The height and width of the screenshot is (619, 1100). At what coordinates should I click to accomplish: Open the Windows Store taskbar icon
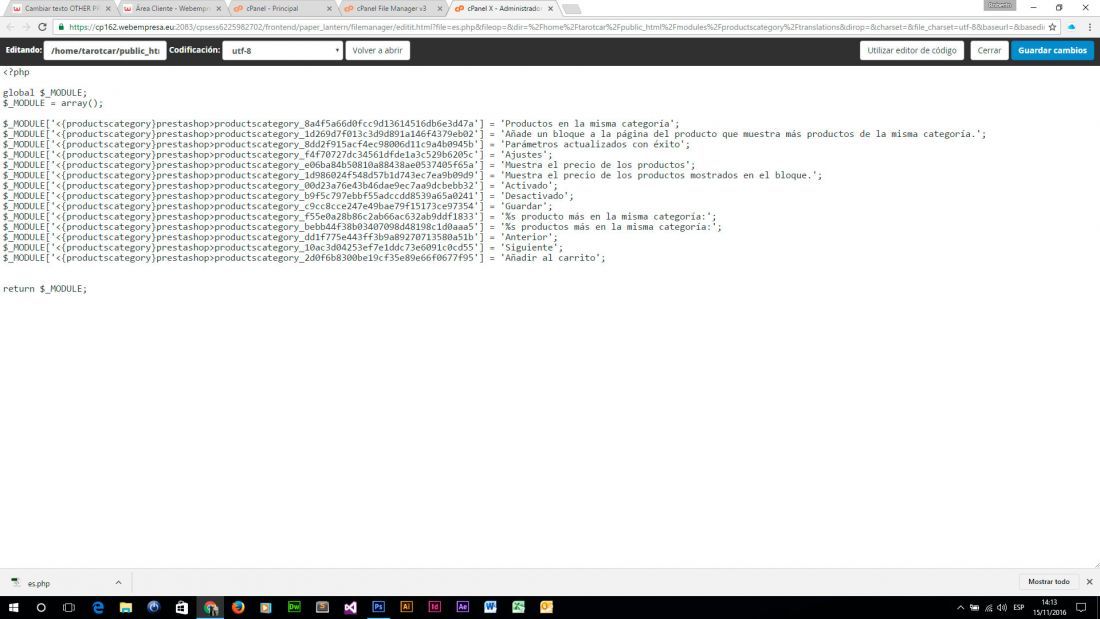pos(182,607)
